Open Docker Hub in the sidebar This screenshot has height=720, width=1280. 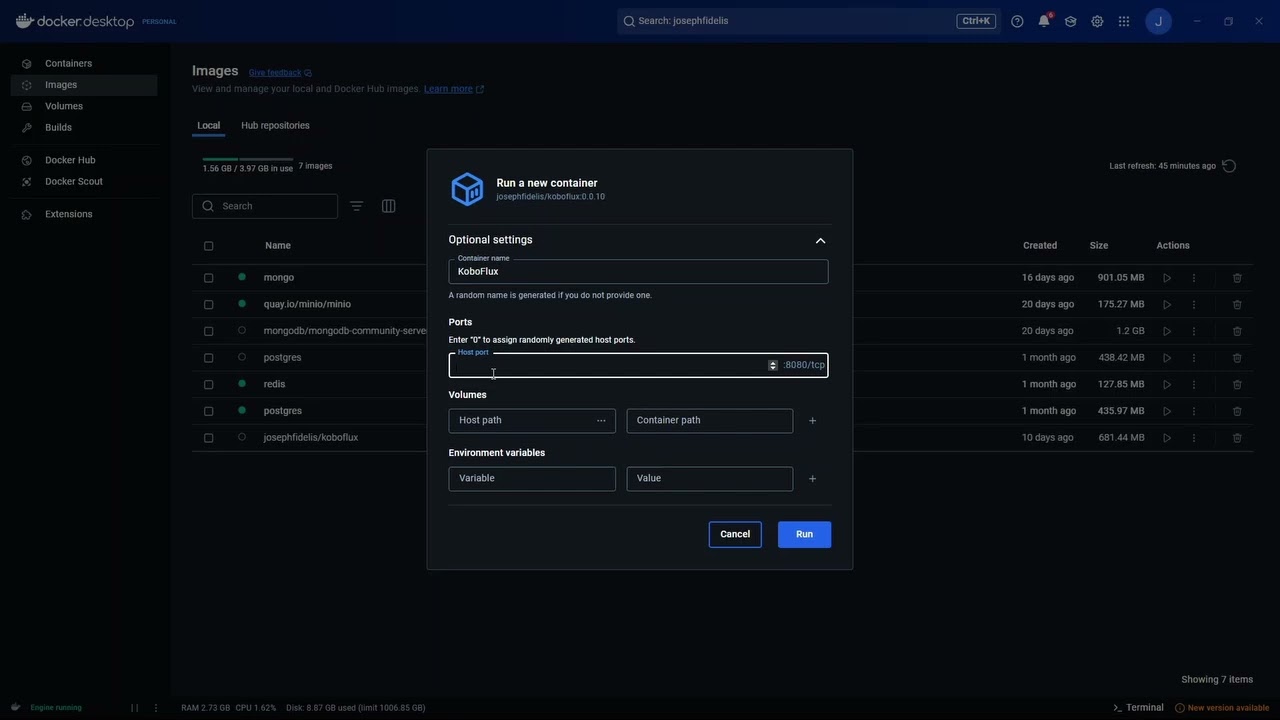pos(70,160)
